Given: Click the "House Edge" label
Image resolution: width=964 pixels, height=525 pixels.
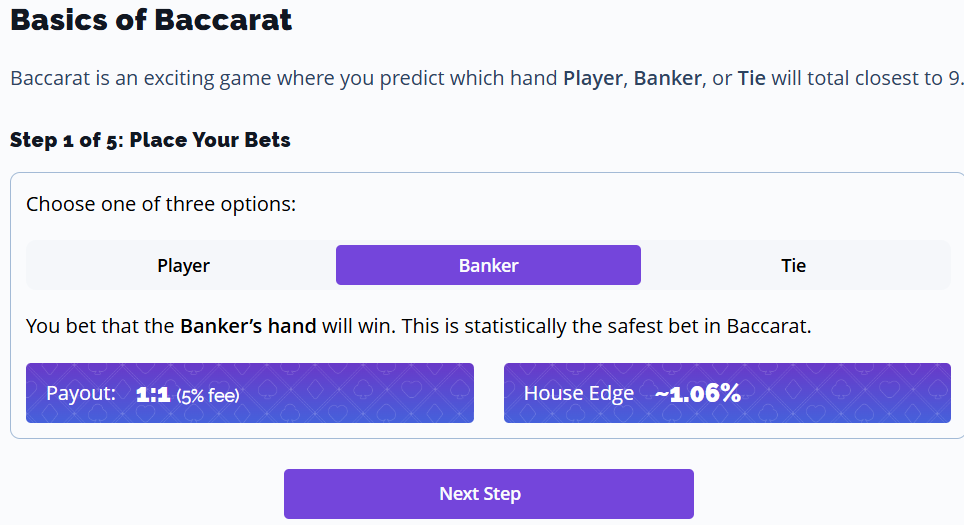Looking at the screenshot, I should pyautogui.click(x=578, y=393).
